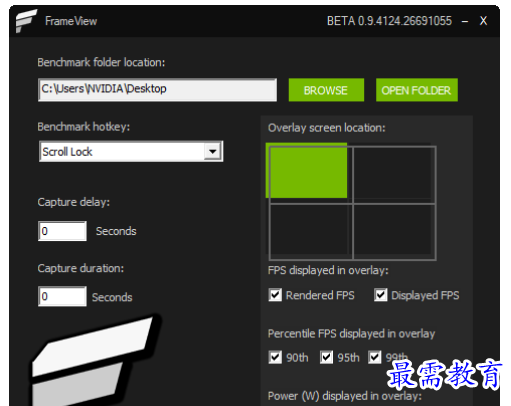Click the BROWSE button
Viewport: 511px width, 406px height.
click(x=326, y=90)
